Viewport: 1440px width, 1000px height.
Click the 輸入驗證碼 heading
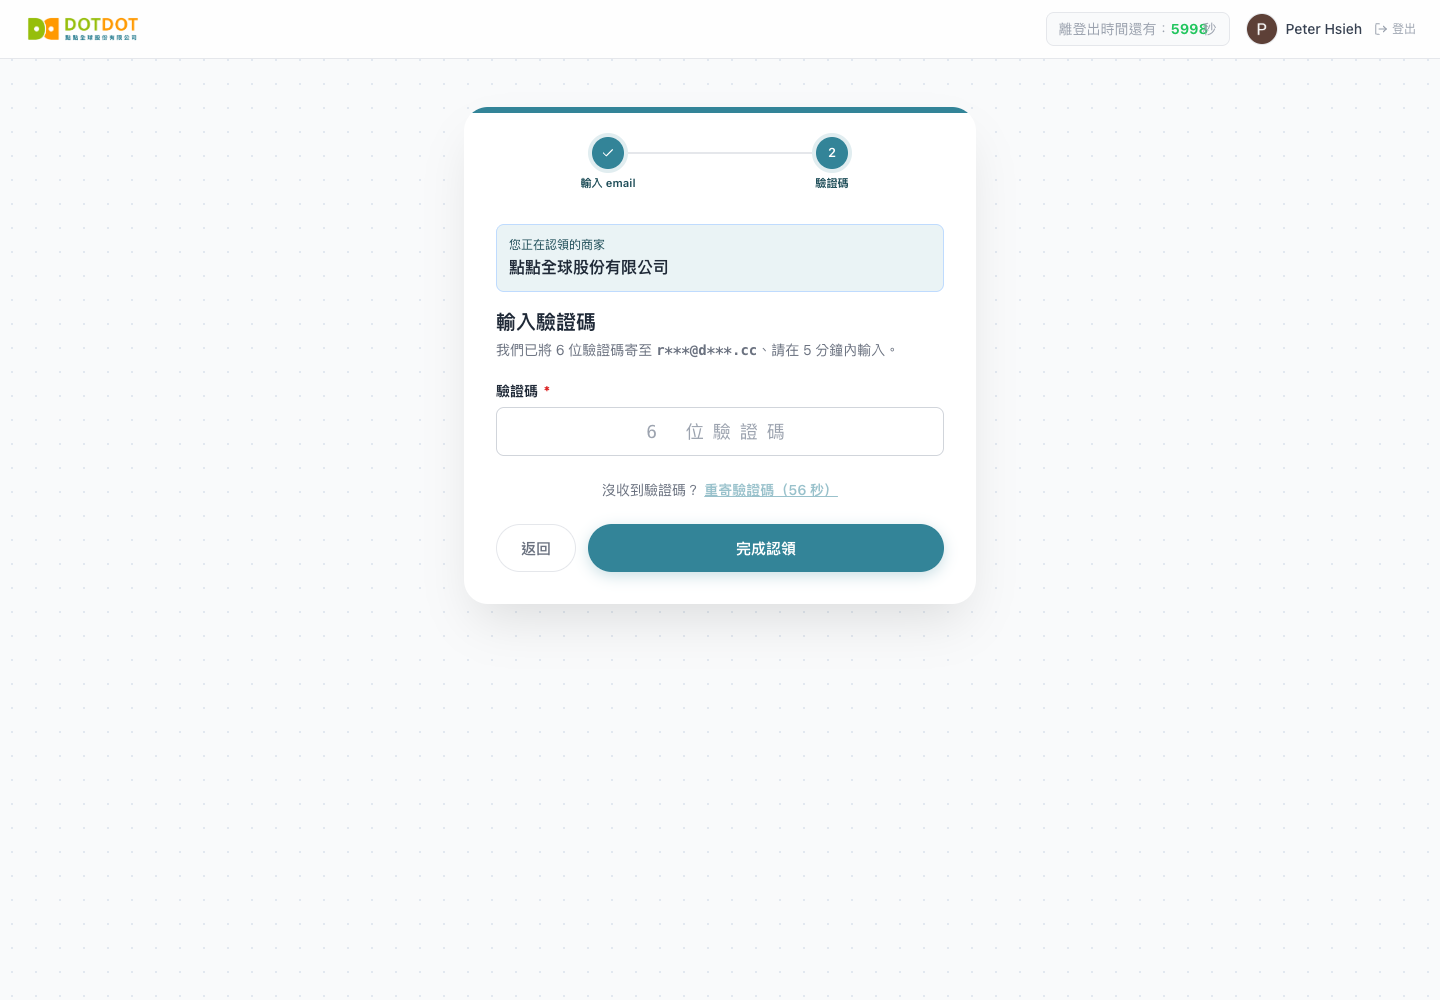(x=546, y=322)
